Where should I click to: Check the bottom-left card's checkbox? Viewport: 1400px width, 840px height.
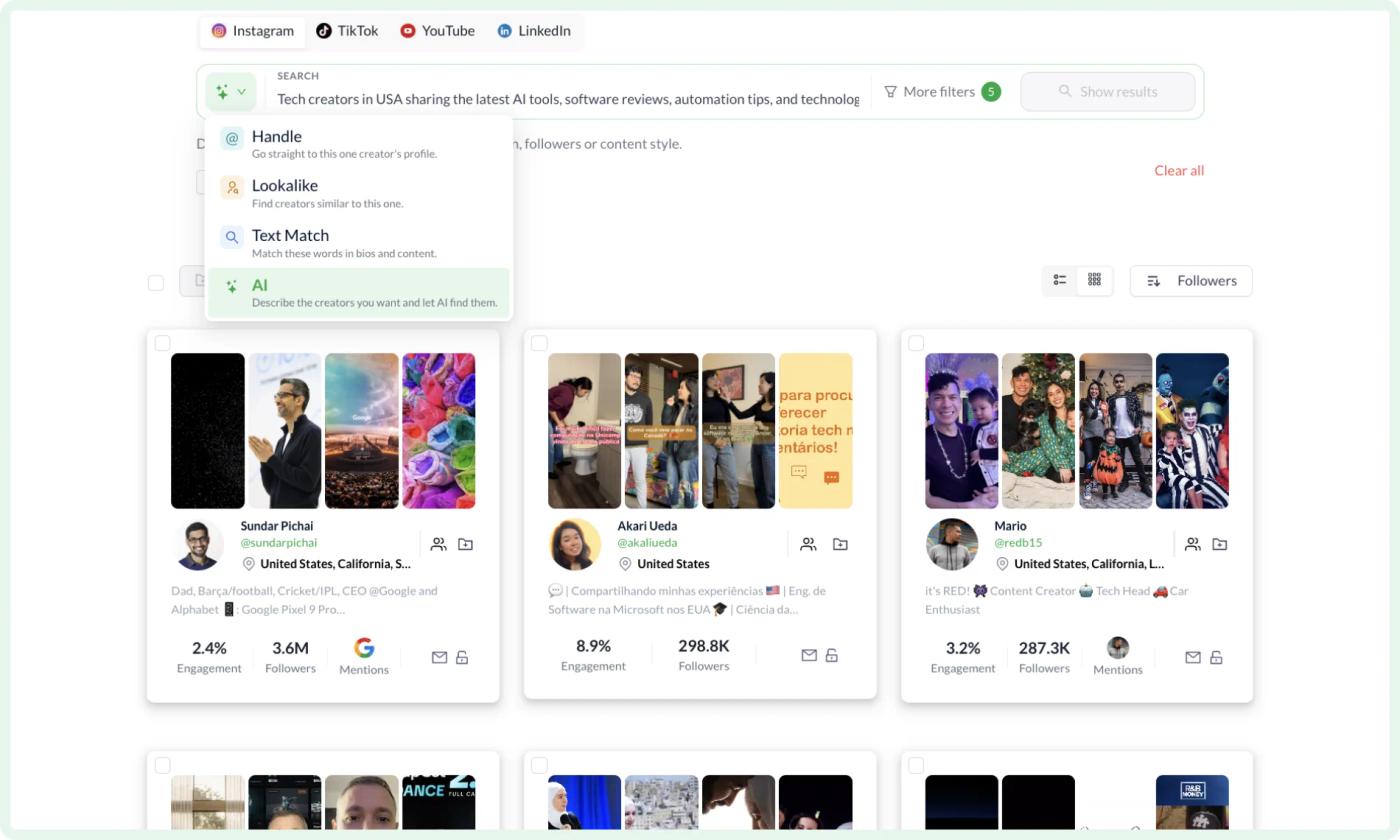click(x=162, y=765)
